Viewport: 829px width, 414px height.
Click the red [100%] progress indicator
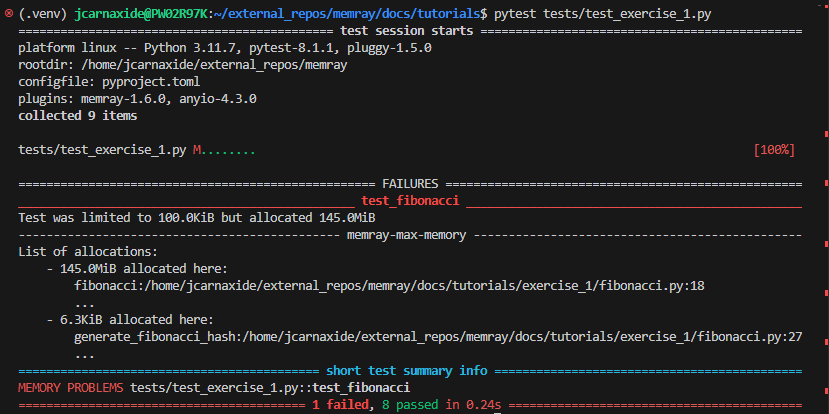tap(774, 149)
